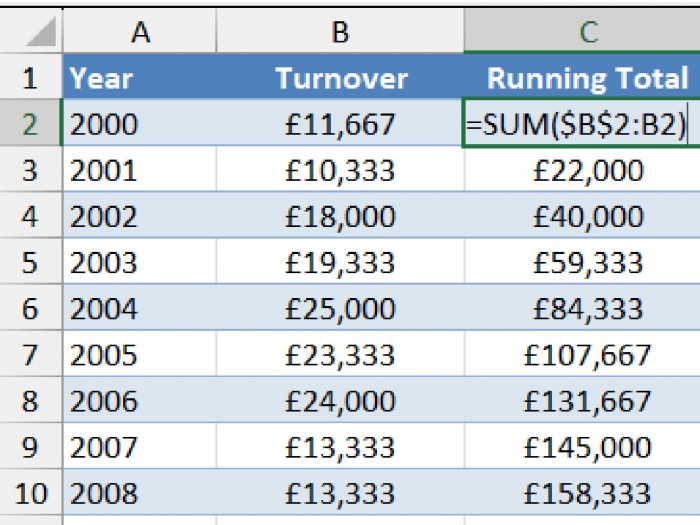Click the Running Total header cell
The image size is (700, 525).
coord(588,78)
